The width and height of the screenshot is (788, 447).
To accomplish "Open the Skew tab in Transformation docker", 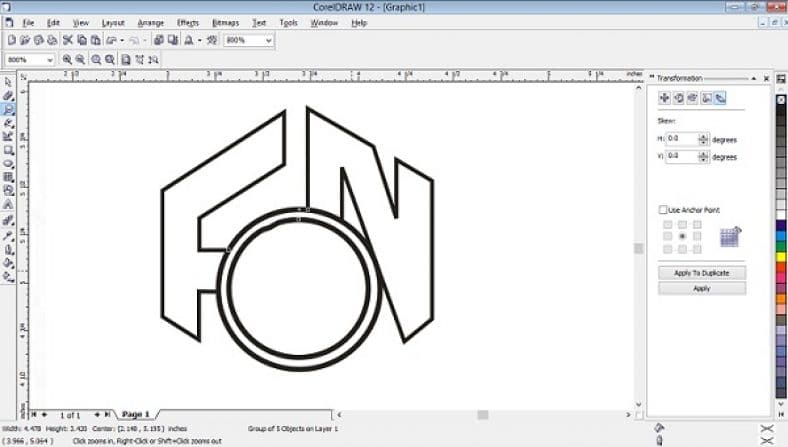I will [720, 98].
